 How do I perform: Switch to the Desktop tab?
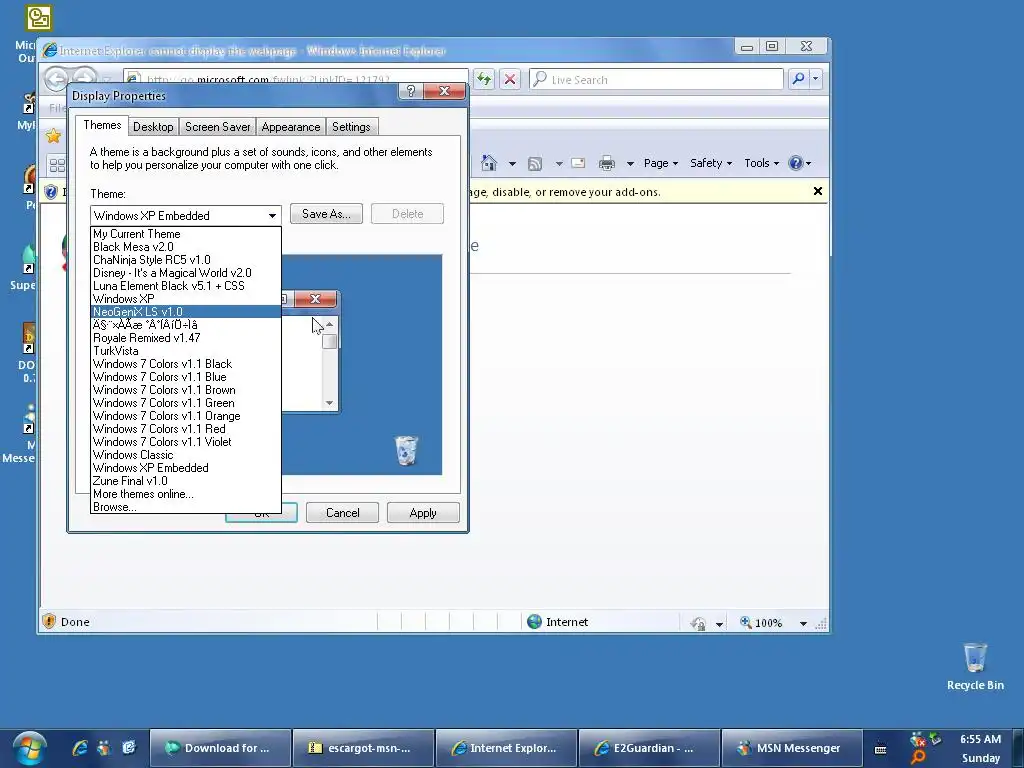click(153, 127)
